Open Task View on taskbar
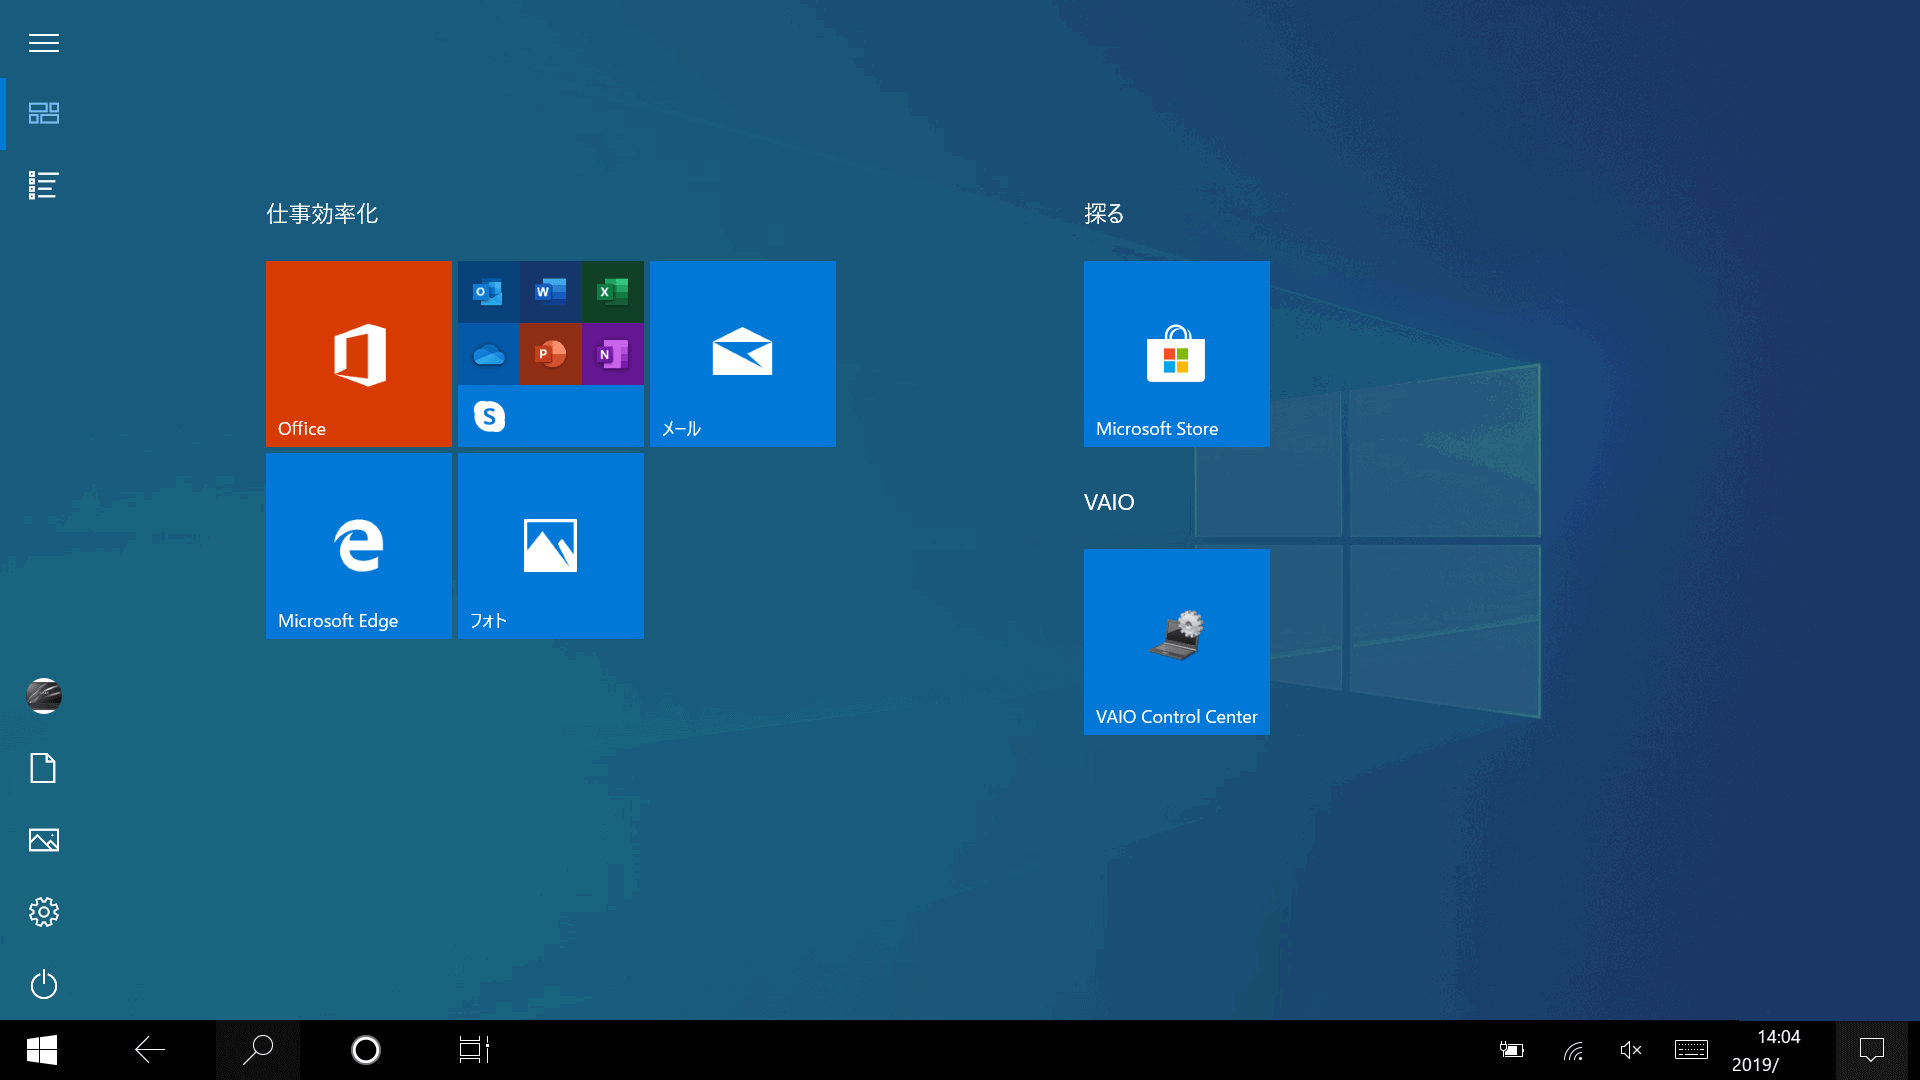Screen dimensions: 1920x1080 coord(474,1050)
